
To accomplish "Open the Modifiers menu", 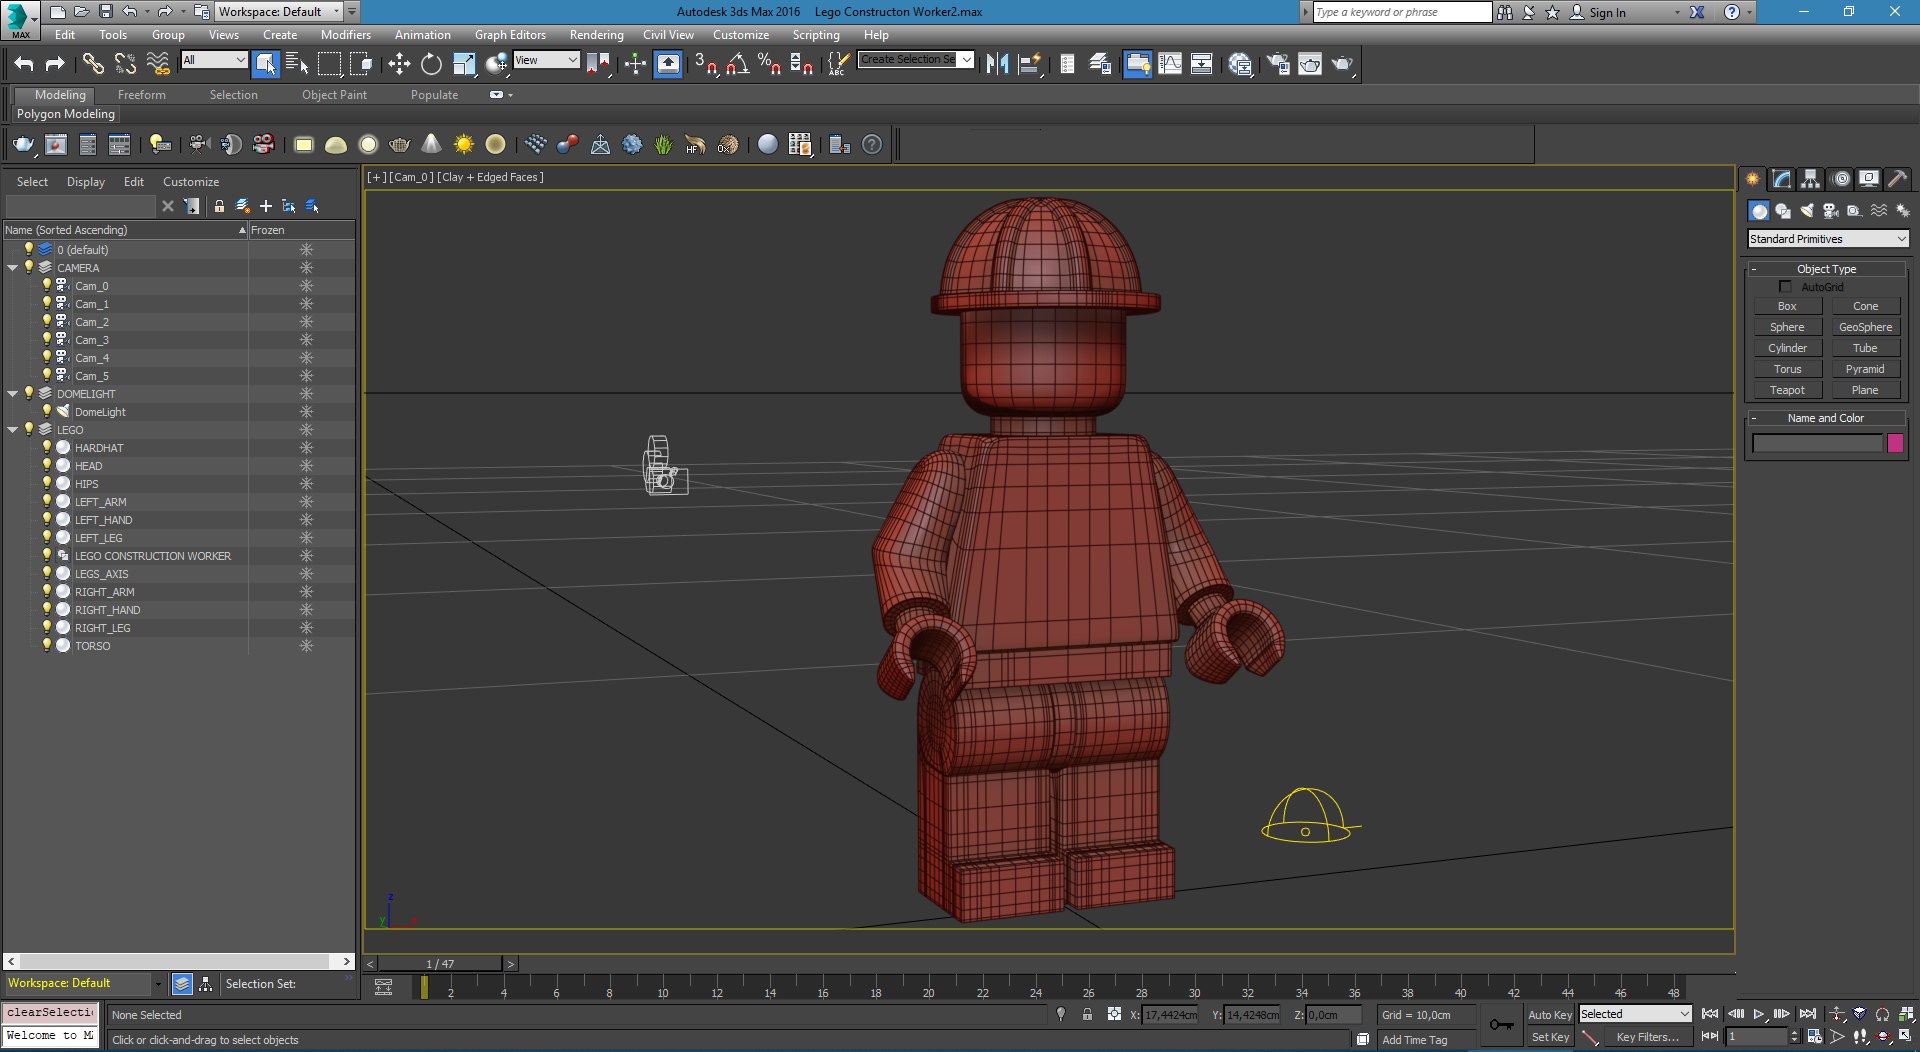I will point(345,35).
